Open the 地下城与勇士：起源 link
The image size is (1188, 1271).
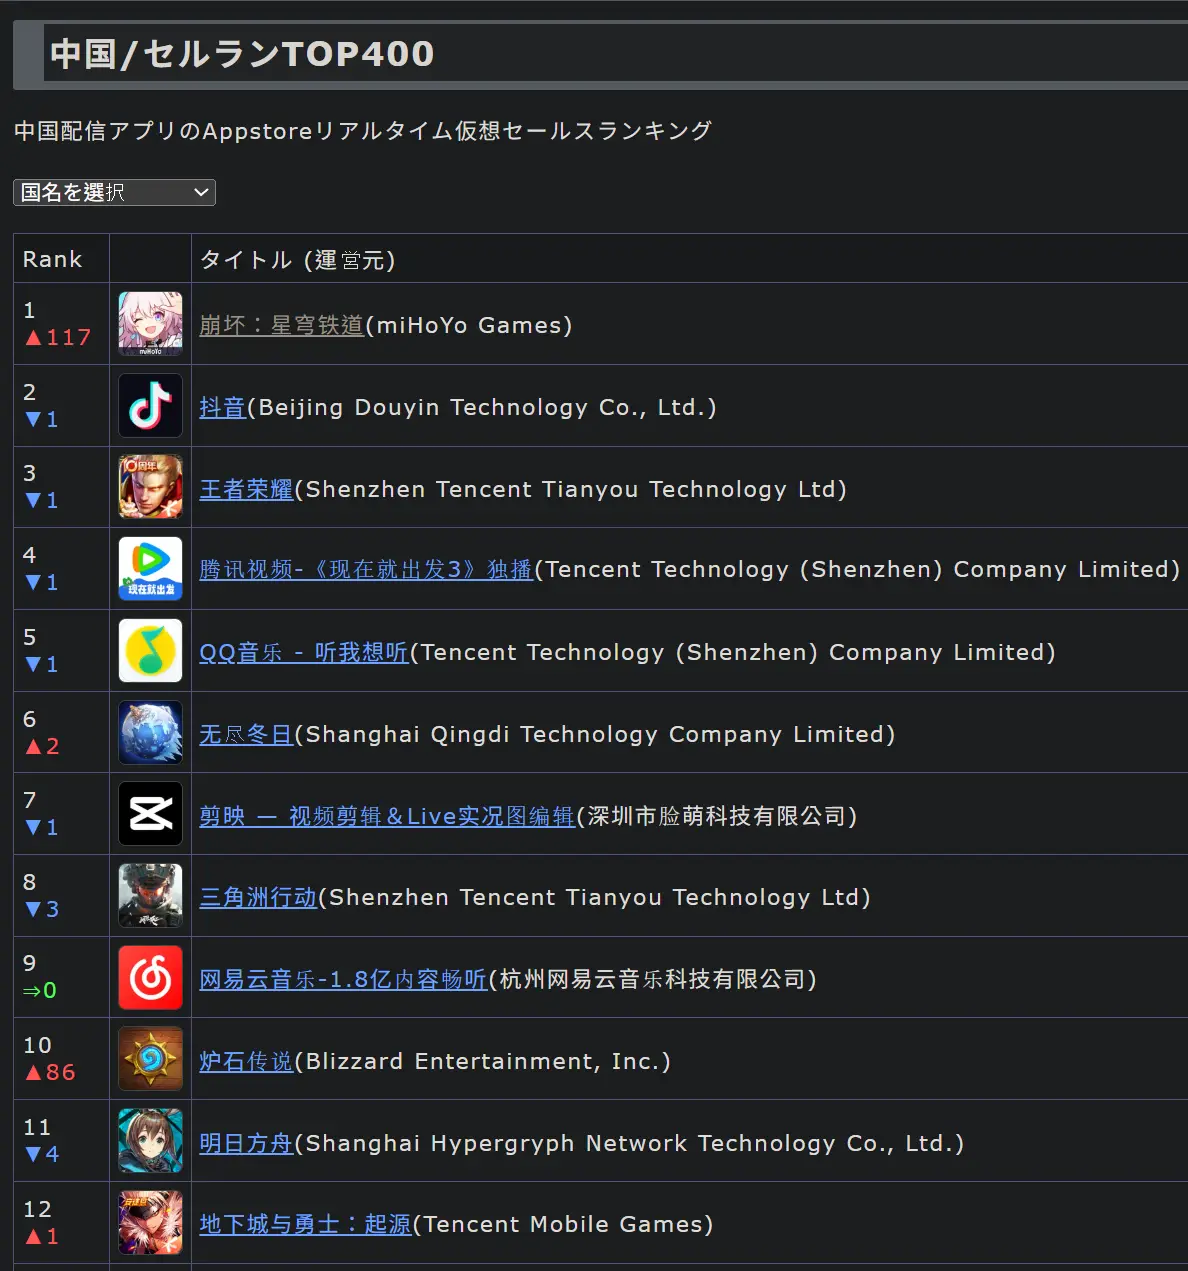coord(305,1225)
